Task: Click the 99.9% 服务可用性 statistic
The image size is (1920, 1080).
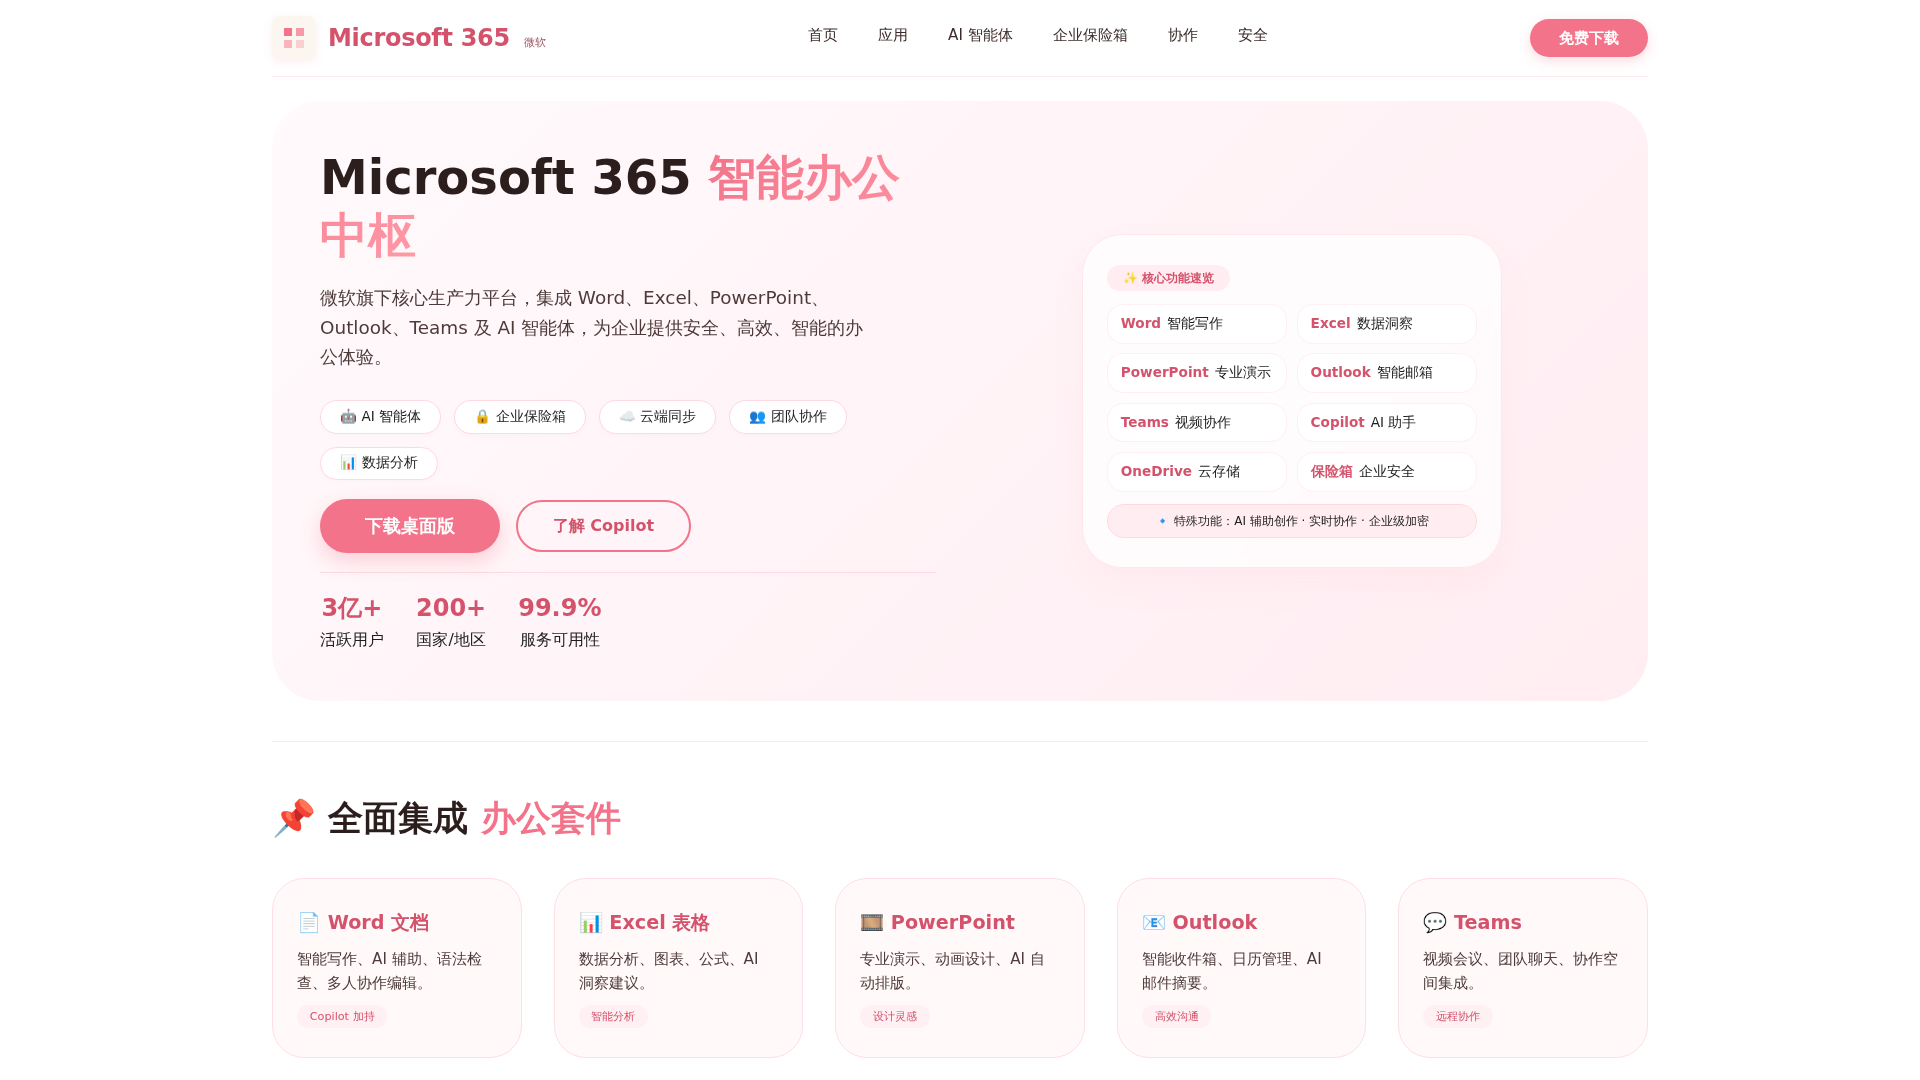Action: [x=560, y=621]
